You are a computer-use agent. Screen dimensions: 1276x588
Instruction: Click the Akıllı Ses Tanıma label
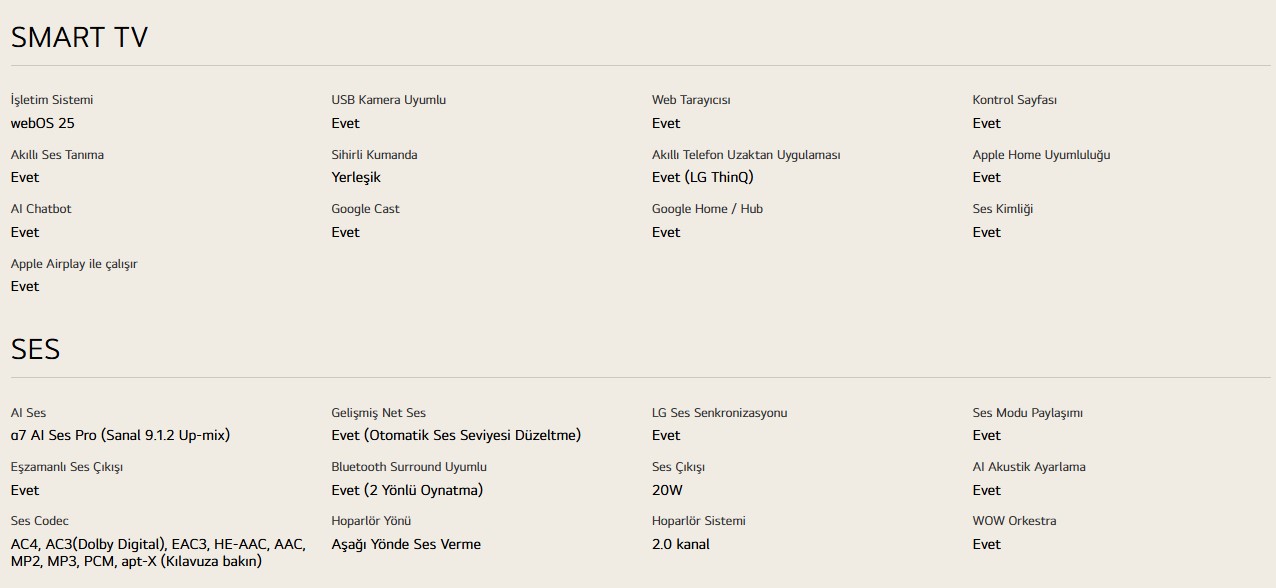point(57,155)
